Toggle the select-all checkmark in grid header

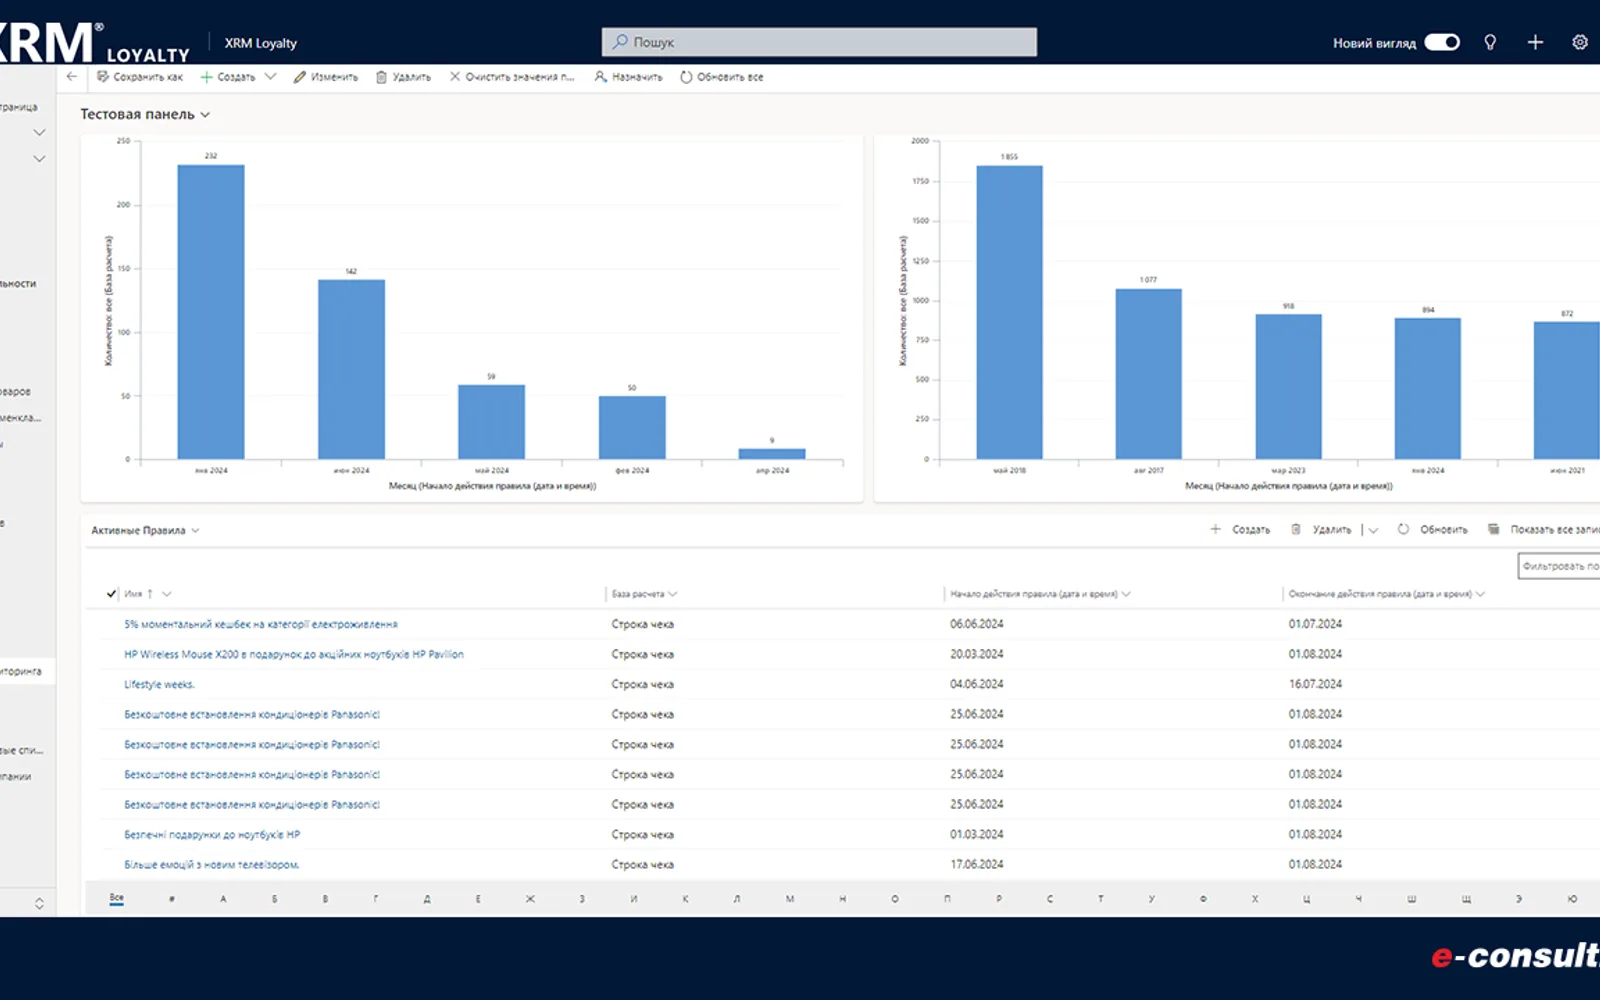click(x=111, y=594)
